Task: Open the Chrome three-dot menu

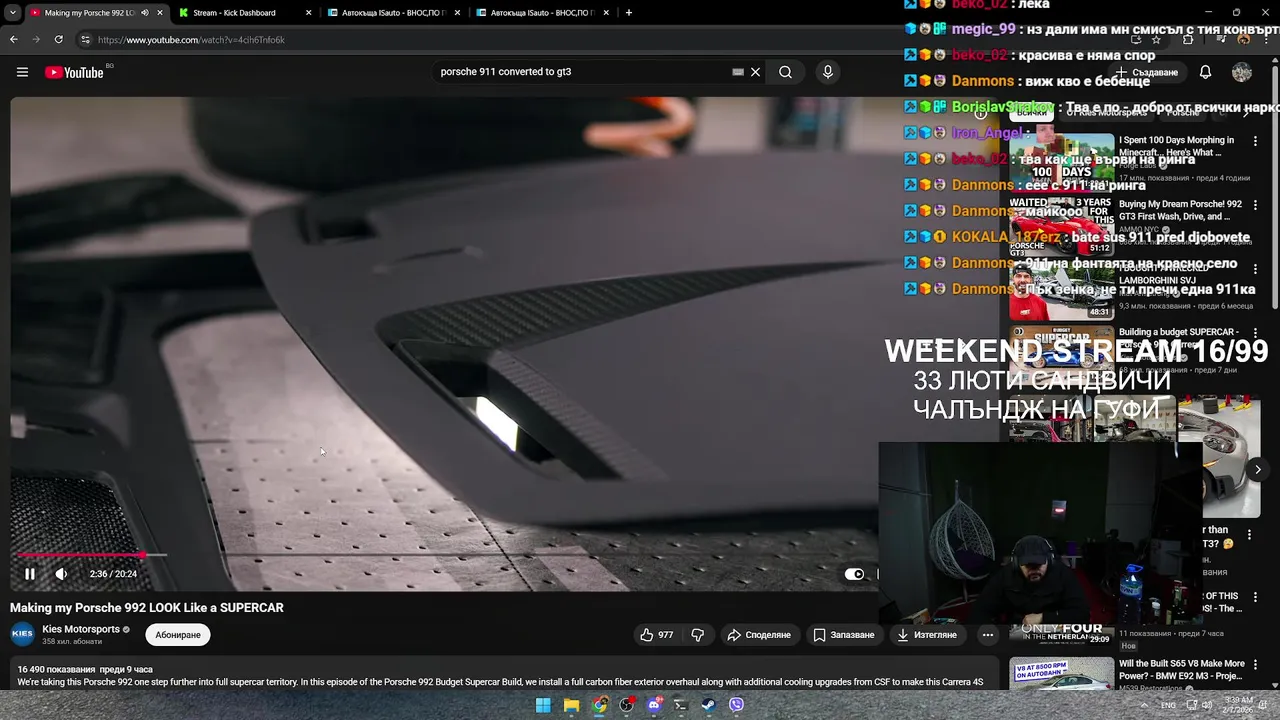Action: point(1266,40)
